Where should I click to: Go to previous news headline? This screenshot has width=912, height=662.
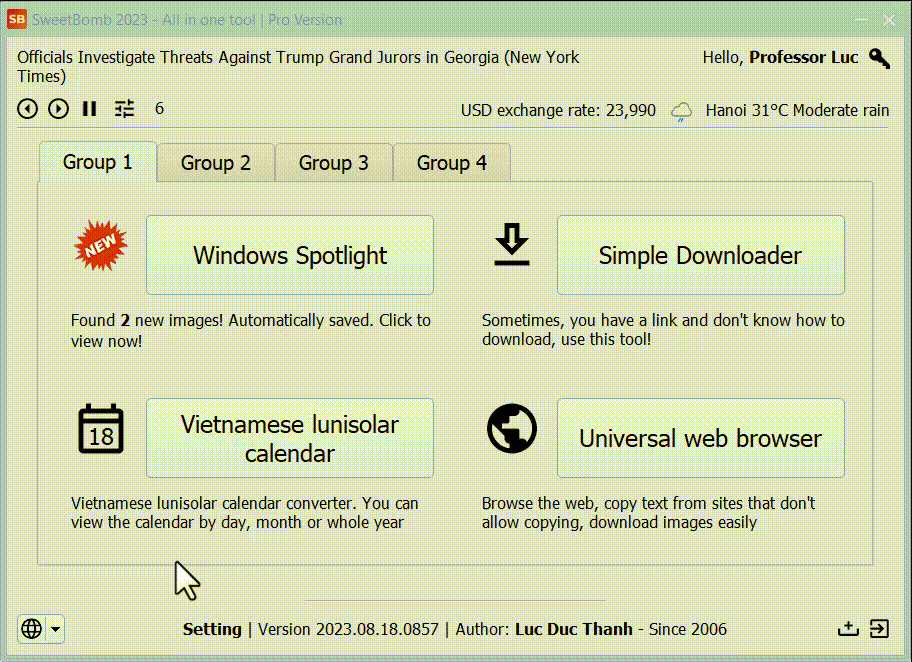click(x=27, y=109)
